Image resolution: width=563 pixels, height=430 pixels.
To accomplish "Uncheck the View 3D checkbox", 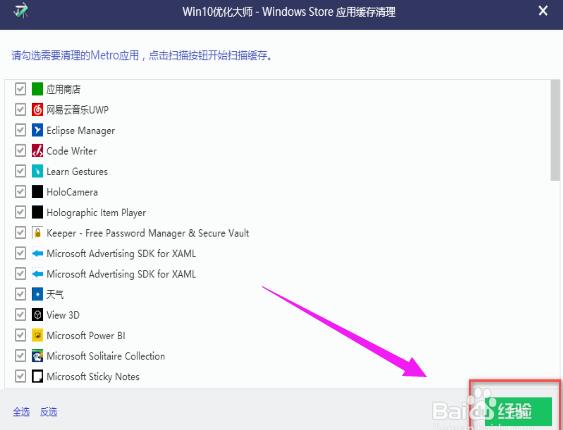I will click(x=20, y=315).
